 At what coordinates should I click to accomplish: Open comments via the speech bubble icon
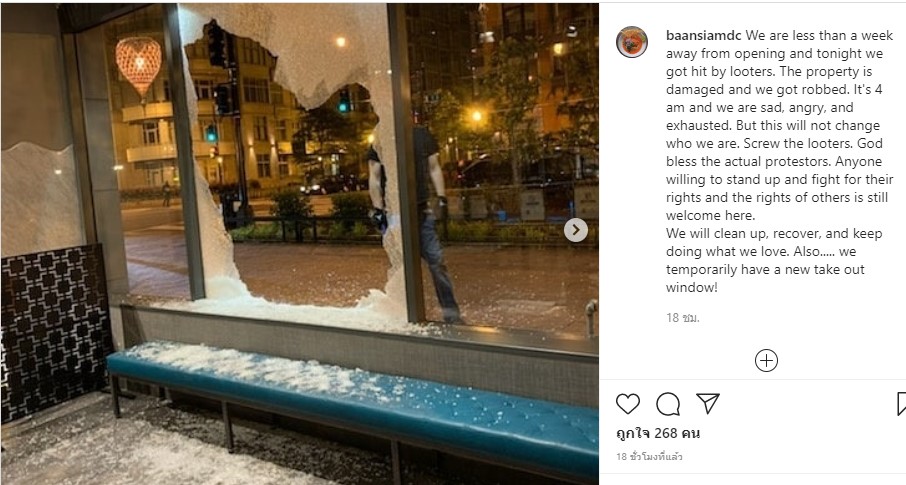click(x=668, y=404)
